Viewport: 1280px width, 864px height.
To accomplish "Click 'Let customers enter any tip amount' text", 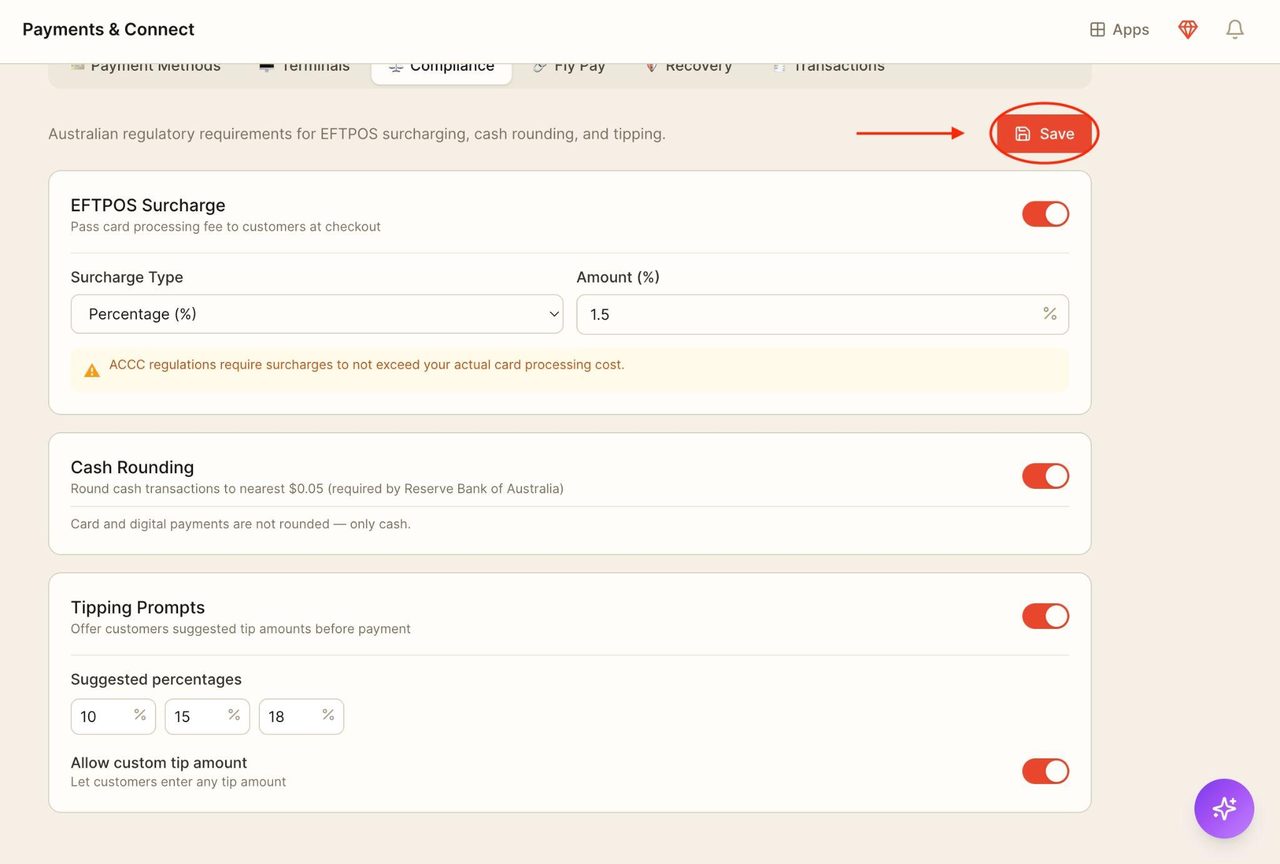I will (x=178, y=782).
